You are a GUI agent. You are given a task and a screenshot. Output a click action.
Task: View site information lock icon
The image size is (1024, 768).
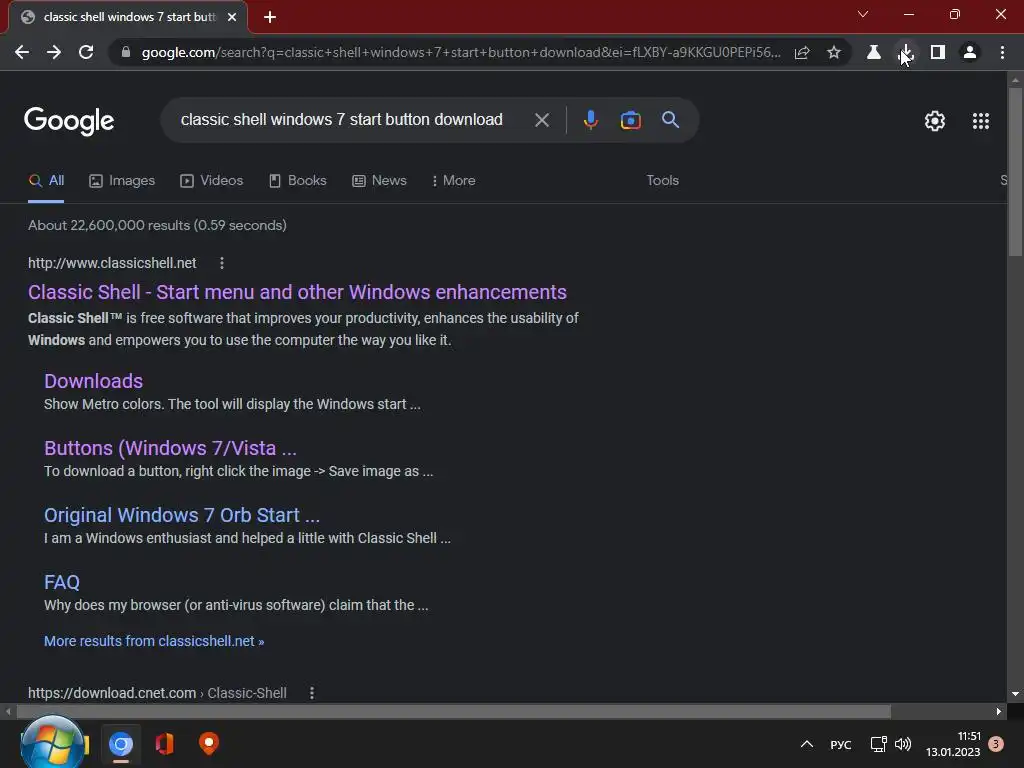click(126, 52)
